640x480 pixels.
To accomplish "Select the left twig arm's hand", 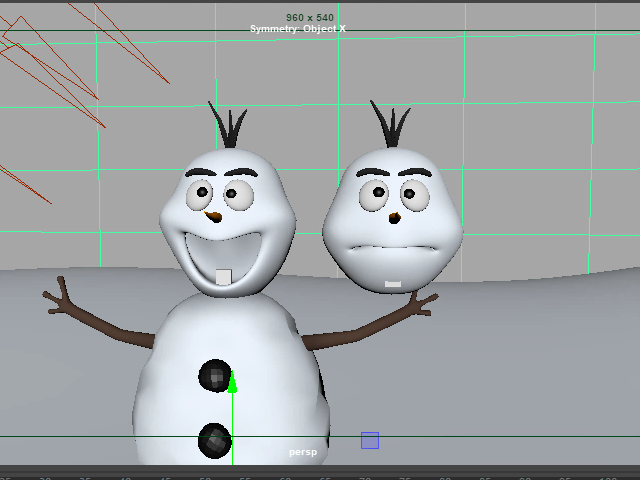I will 62,296.
